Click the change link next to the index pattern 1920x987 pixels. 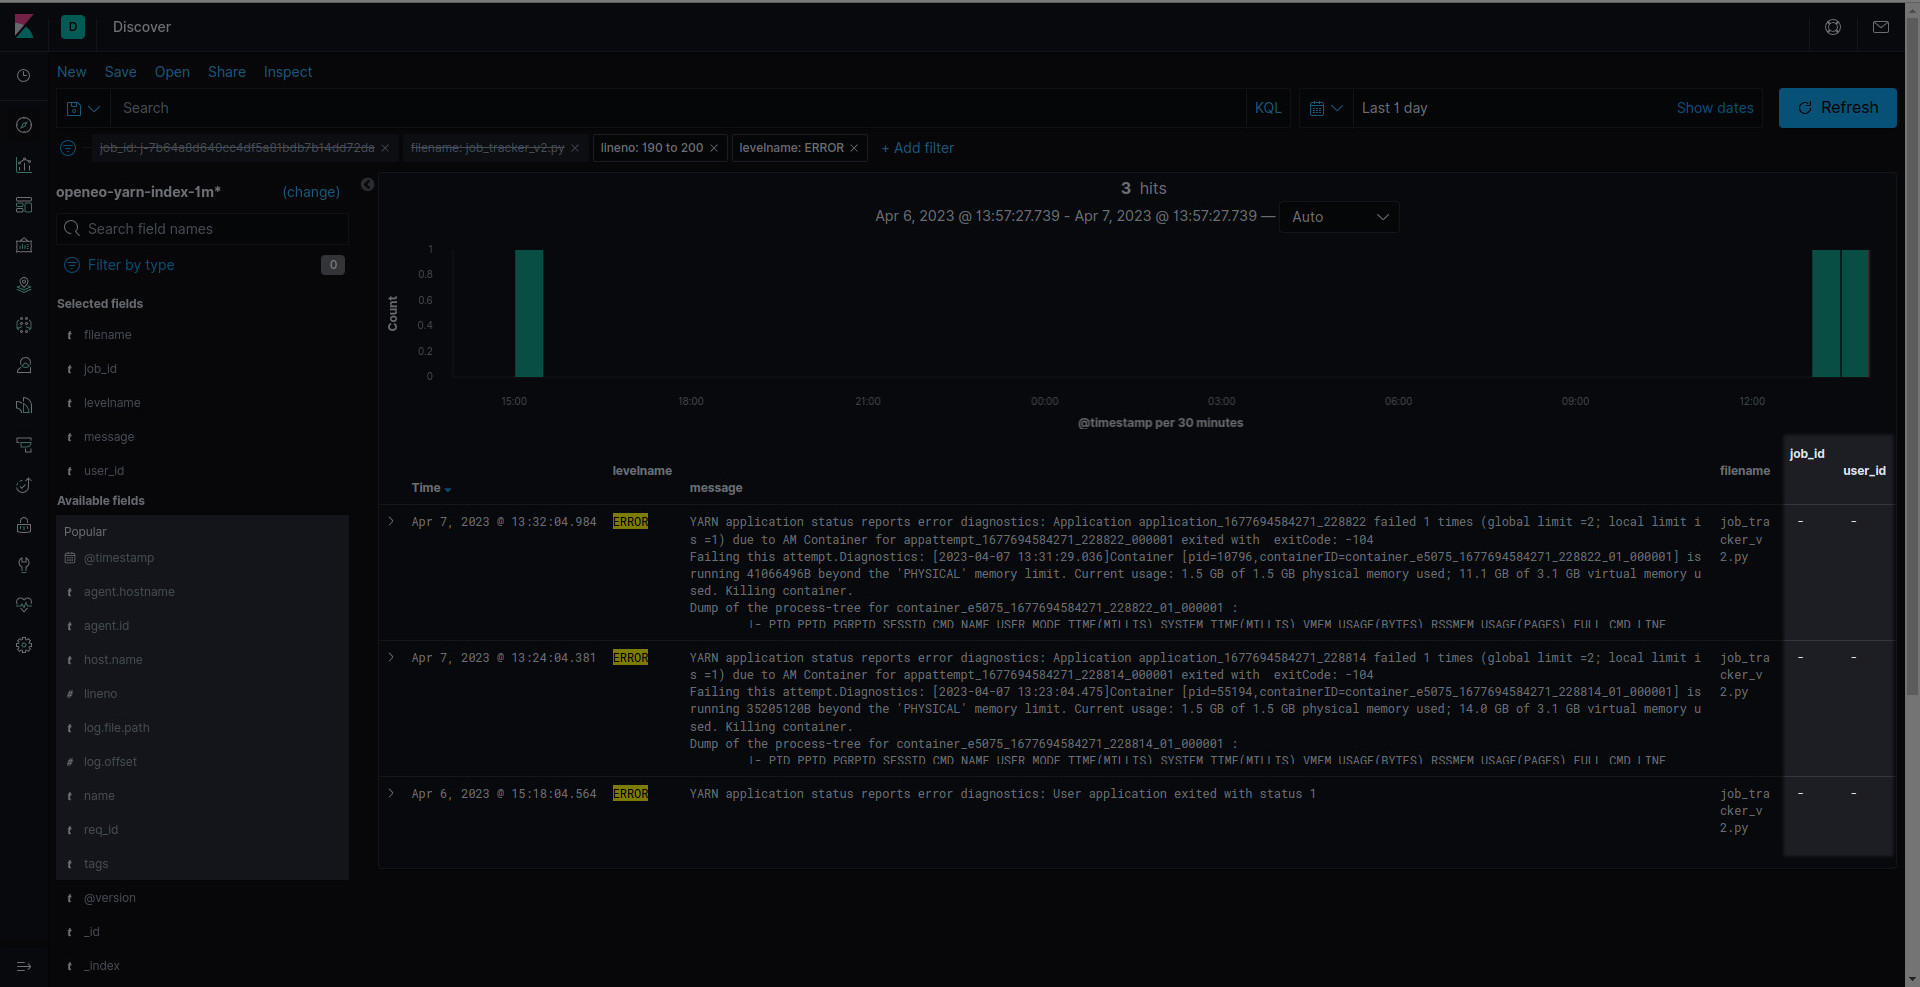(310, 192)
